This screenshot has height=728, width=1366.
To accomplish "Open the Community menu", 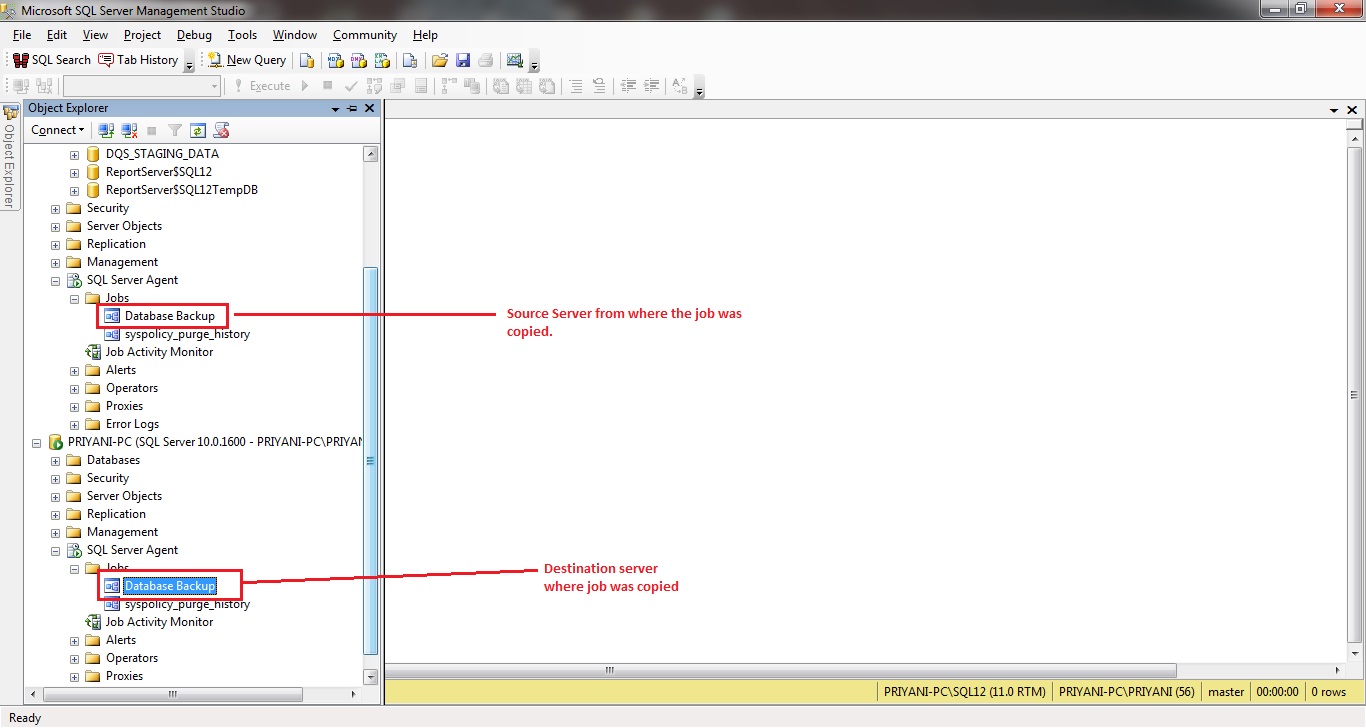I will [x=364, y=34].
